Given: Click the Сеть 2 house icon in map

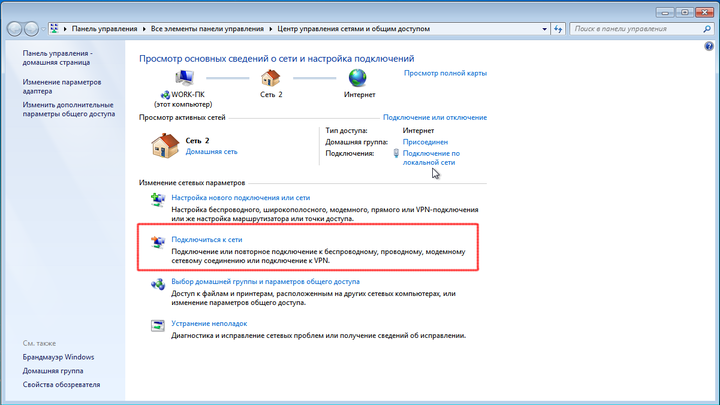Looking at the screenshot, I should pyautogui.click(x=270, y=78).
